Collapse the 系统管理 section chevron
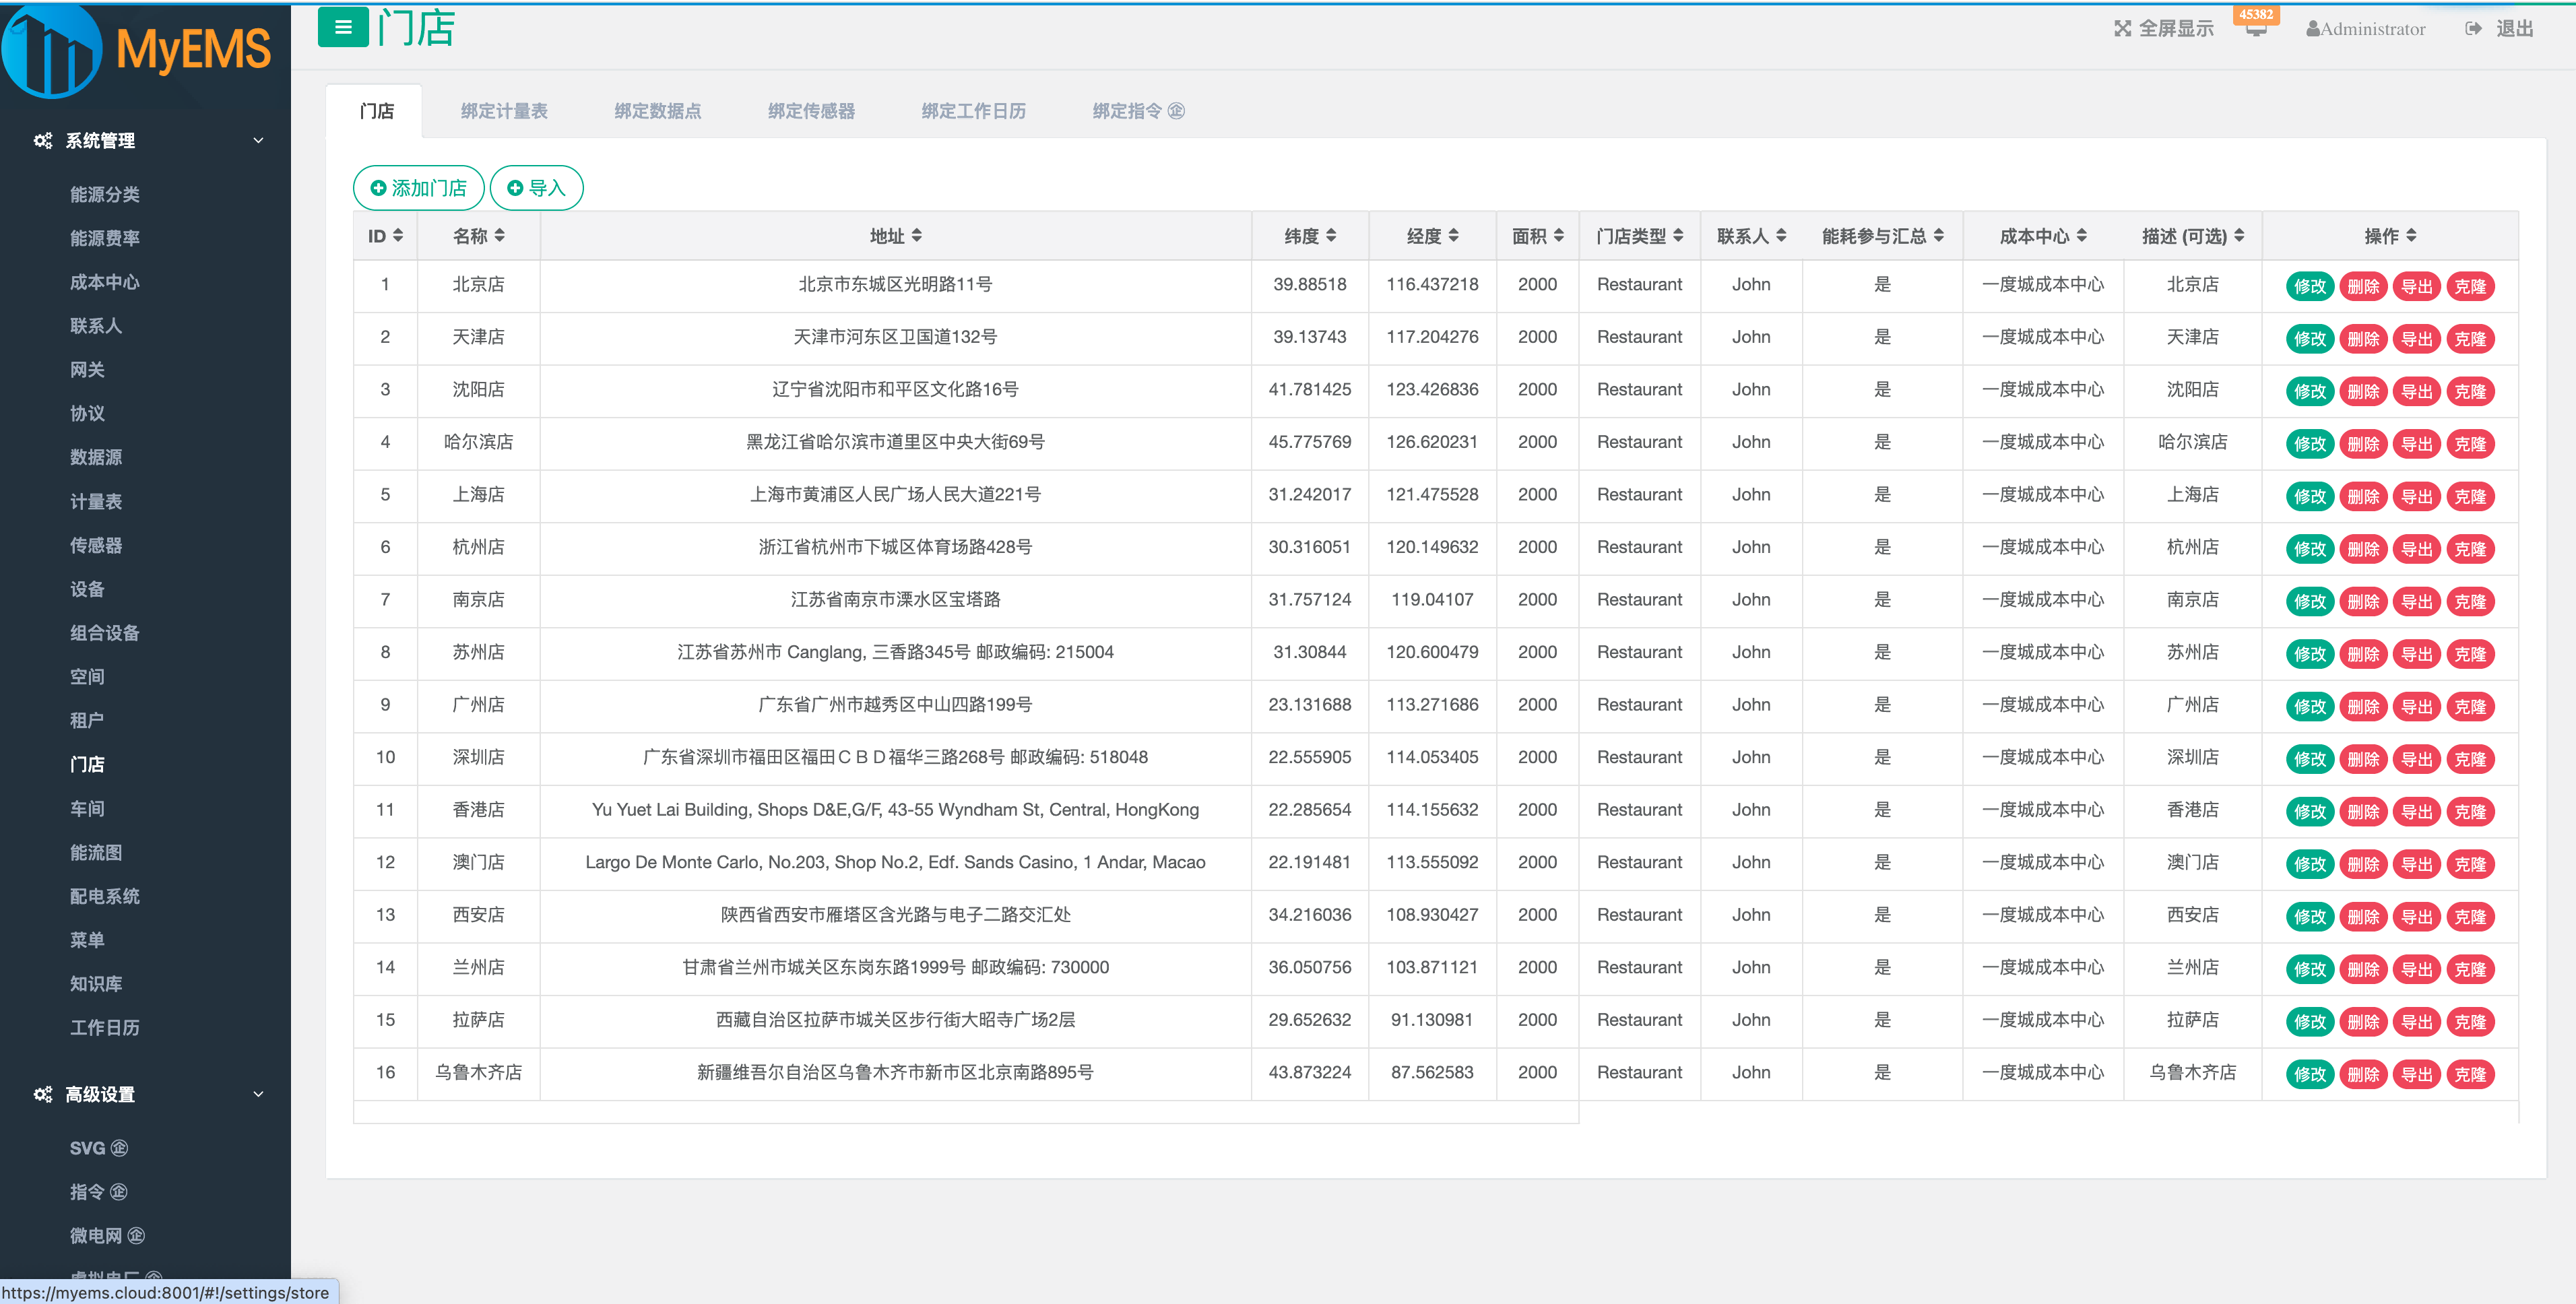The height and width of the screenshot is (1304, 2576). click(258, 141)
